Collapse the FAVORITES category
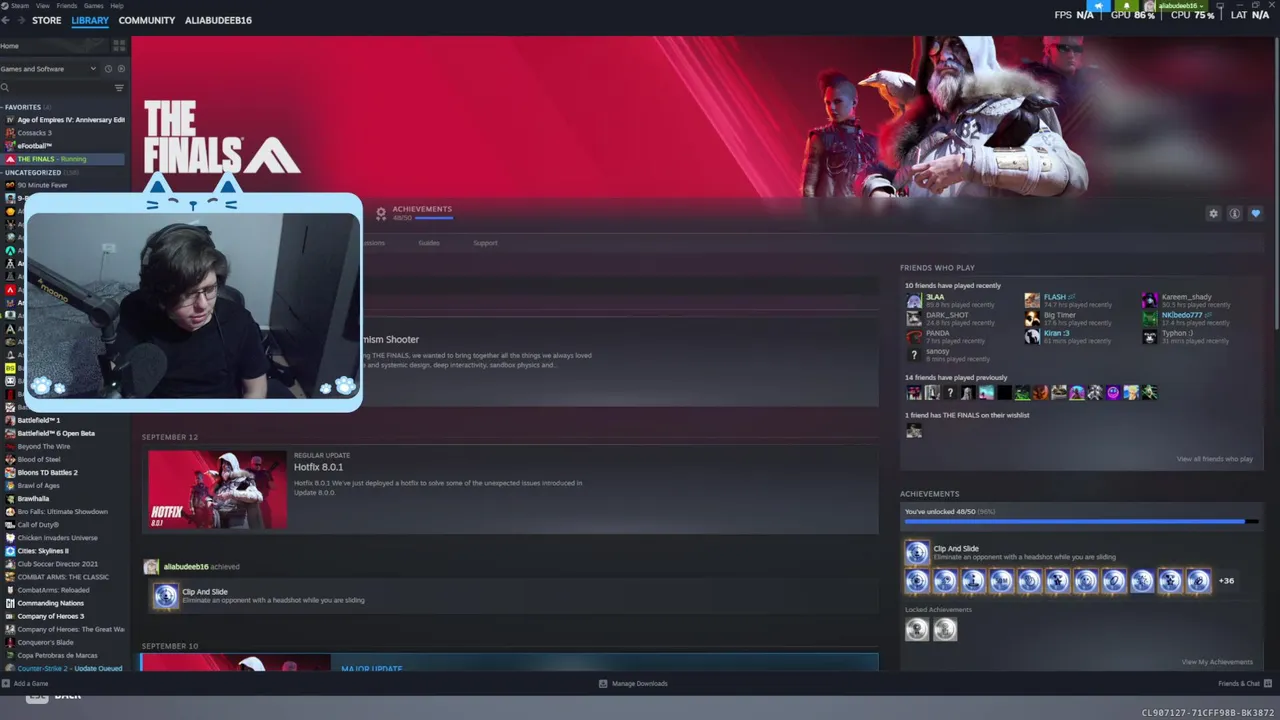The height and width of the screenshot is (720, 1280). [x=22, y=107]
